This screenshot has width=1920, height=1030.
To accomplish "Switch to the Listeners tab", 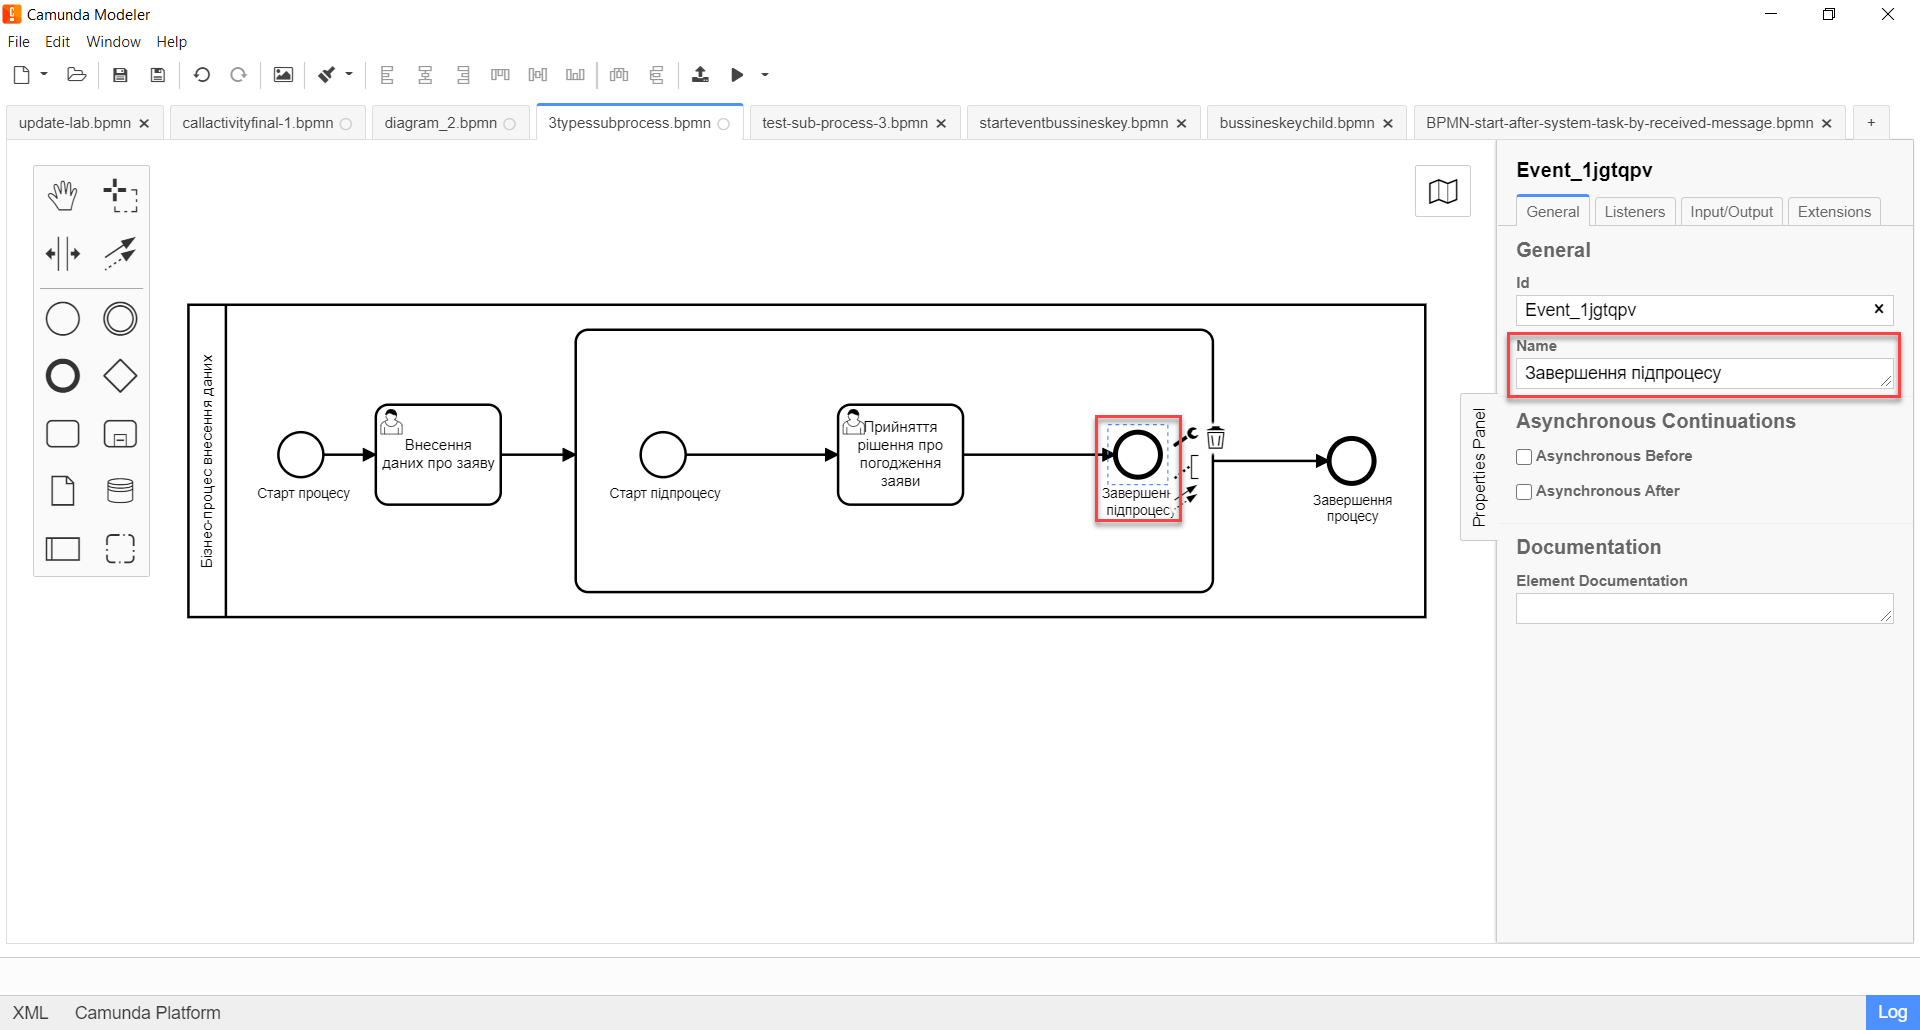I will 1634,212.
